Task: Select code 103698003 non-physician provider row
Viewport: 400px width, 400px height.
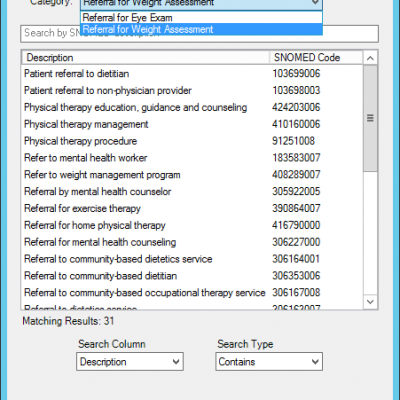Action: pyautogui.click(x=192, y=90)
